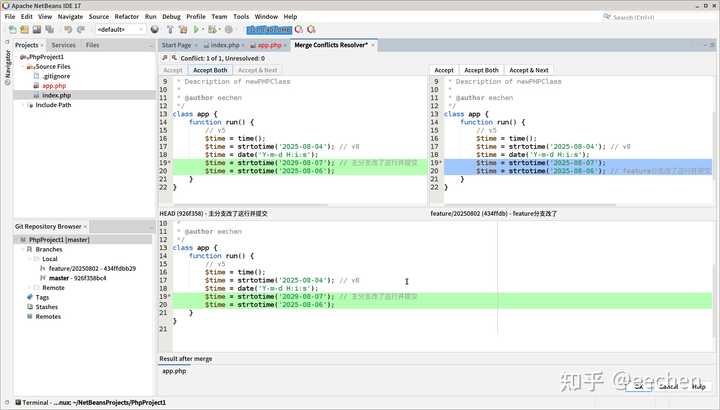
Task: Click the Save All toolbar icon
Action: 49,29
